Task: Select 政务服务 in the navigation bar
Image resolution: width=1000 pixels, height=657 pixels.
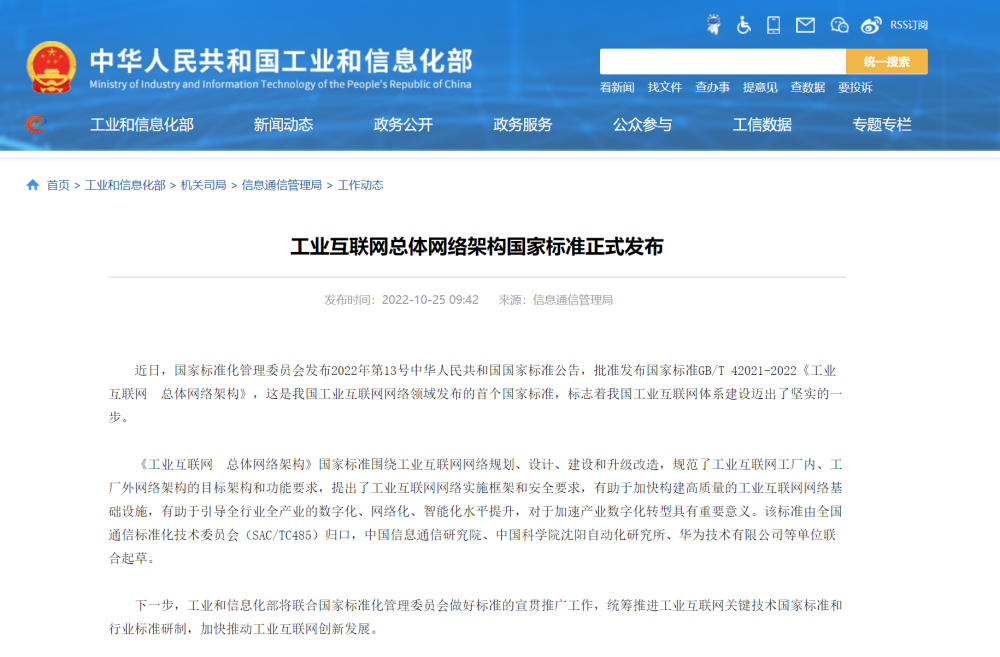Action: pyautogui.click(x=523, y=125)
